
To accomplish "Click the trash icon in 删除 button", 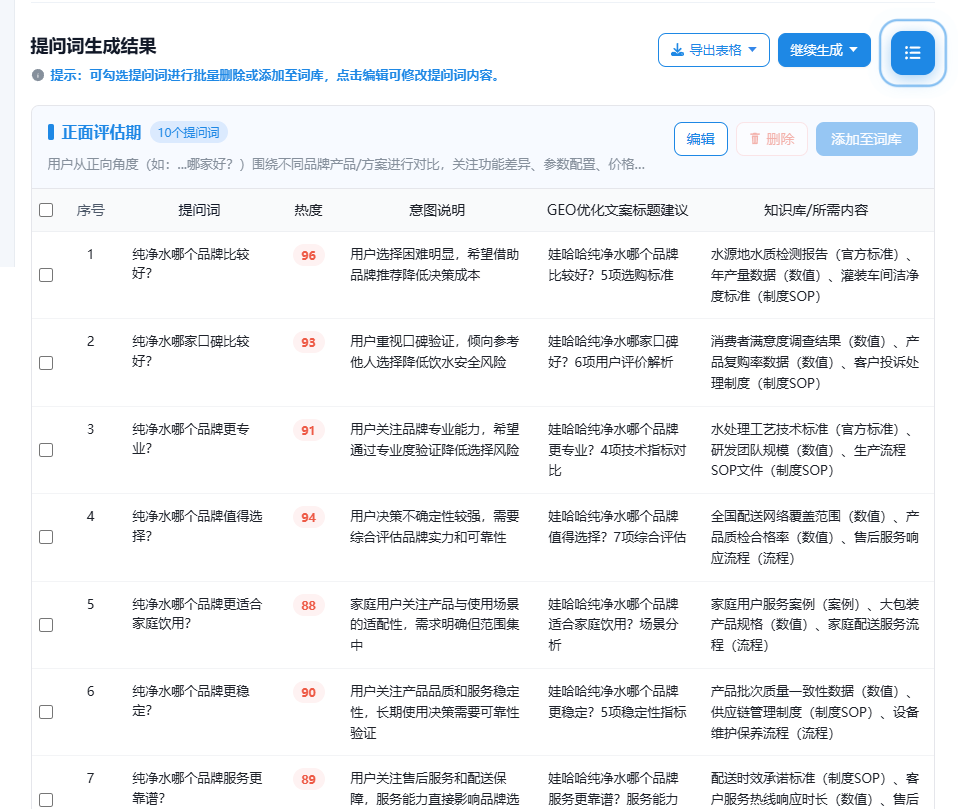I will click(x=755, y=139).
